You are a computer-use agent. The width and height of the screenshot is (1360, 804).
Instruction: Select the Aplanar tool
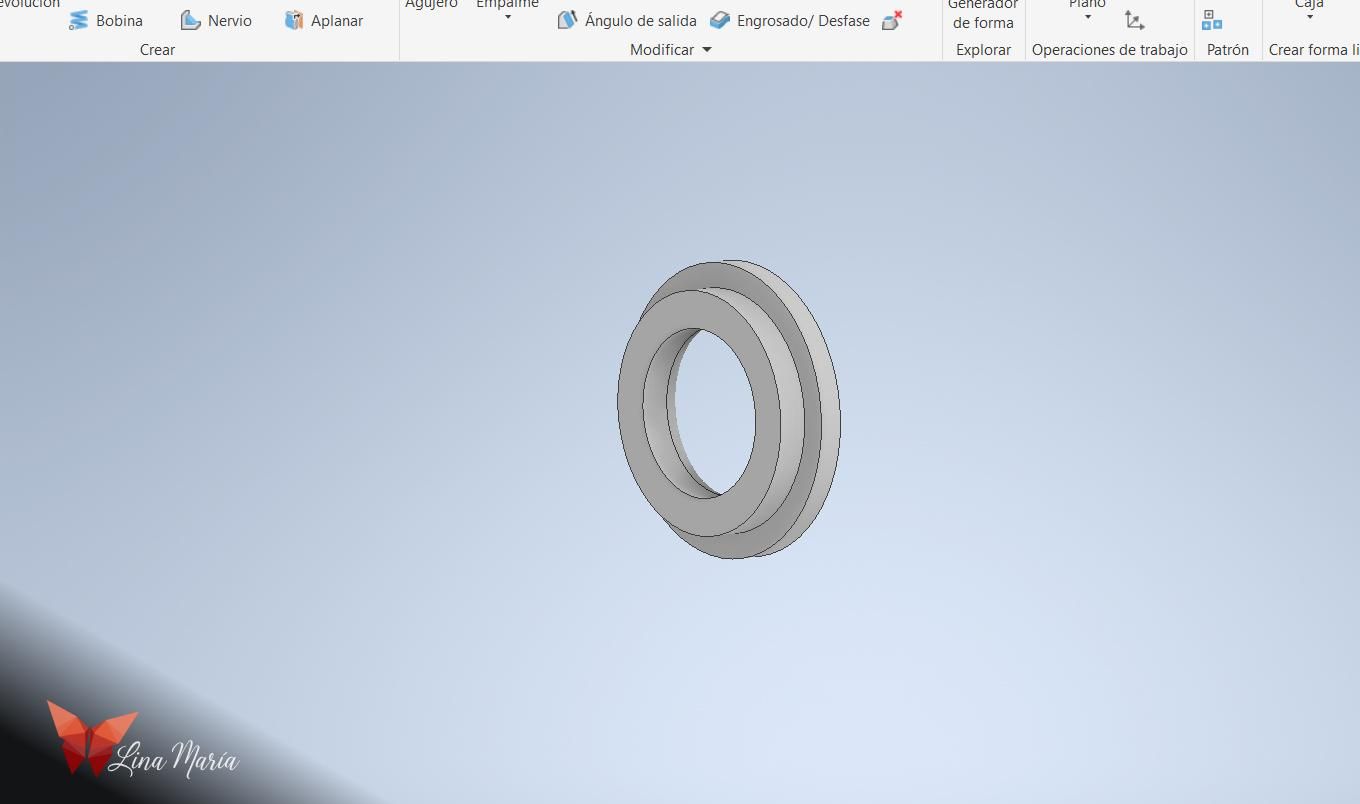click(x=323, y=20)
